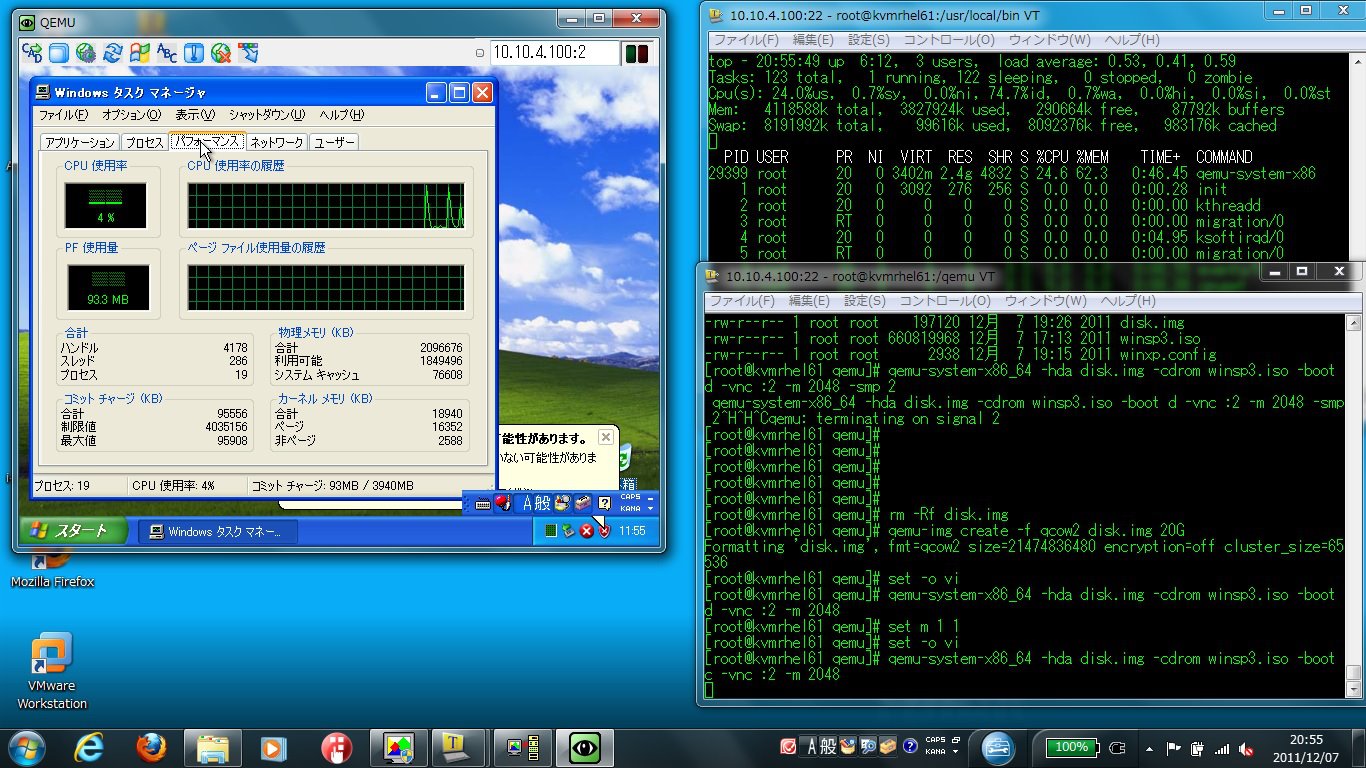Open the ヘルプ(H) menu in Task Manager
Image resolution: width=1366 pixels, height=768 pixels.
[341, 115]
